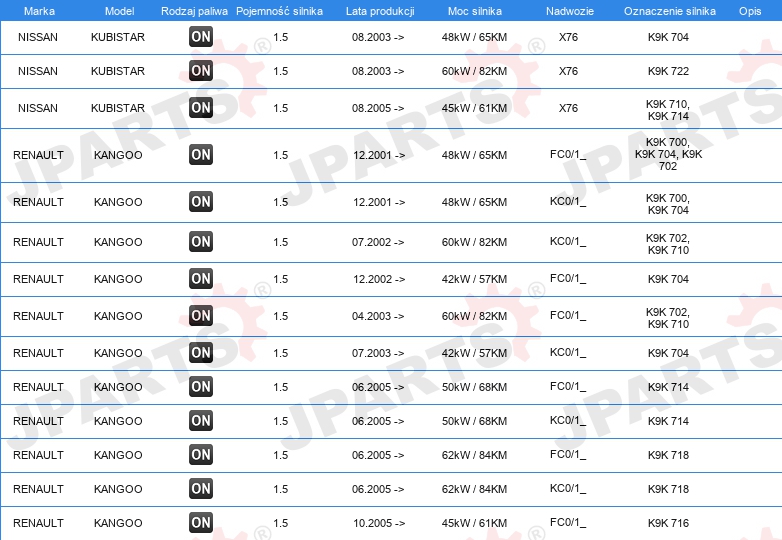
Task: Click the Opis column header
Action: pyautogui.click(x=750, y=11)
